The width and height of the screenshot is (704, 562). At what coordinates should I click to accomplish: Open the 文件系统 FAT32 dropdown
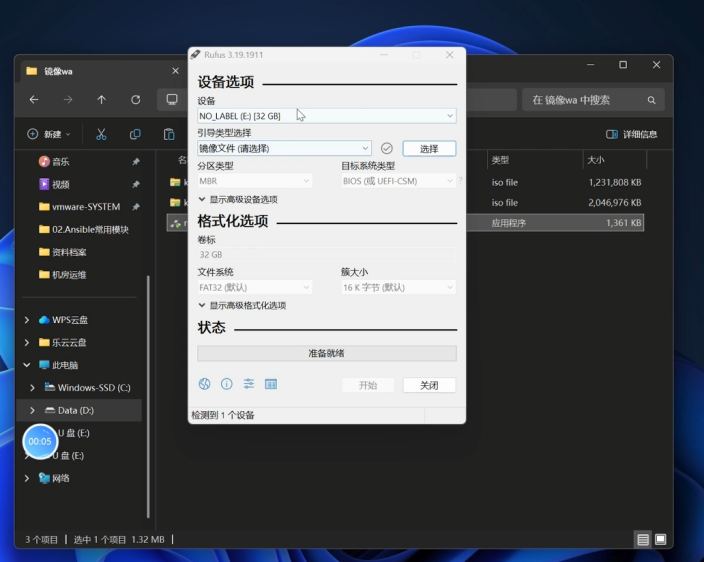tap(255, 287)
